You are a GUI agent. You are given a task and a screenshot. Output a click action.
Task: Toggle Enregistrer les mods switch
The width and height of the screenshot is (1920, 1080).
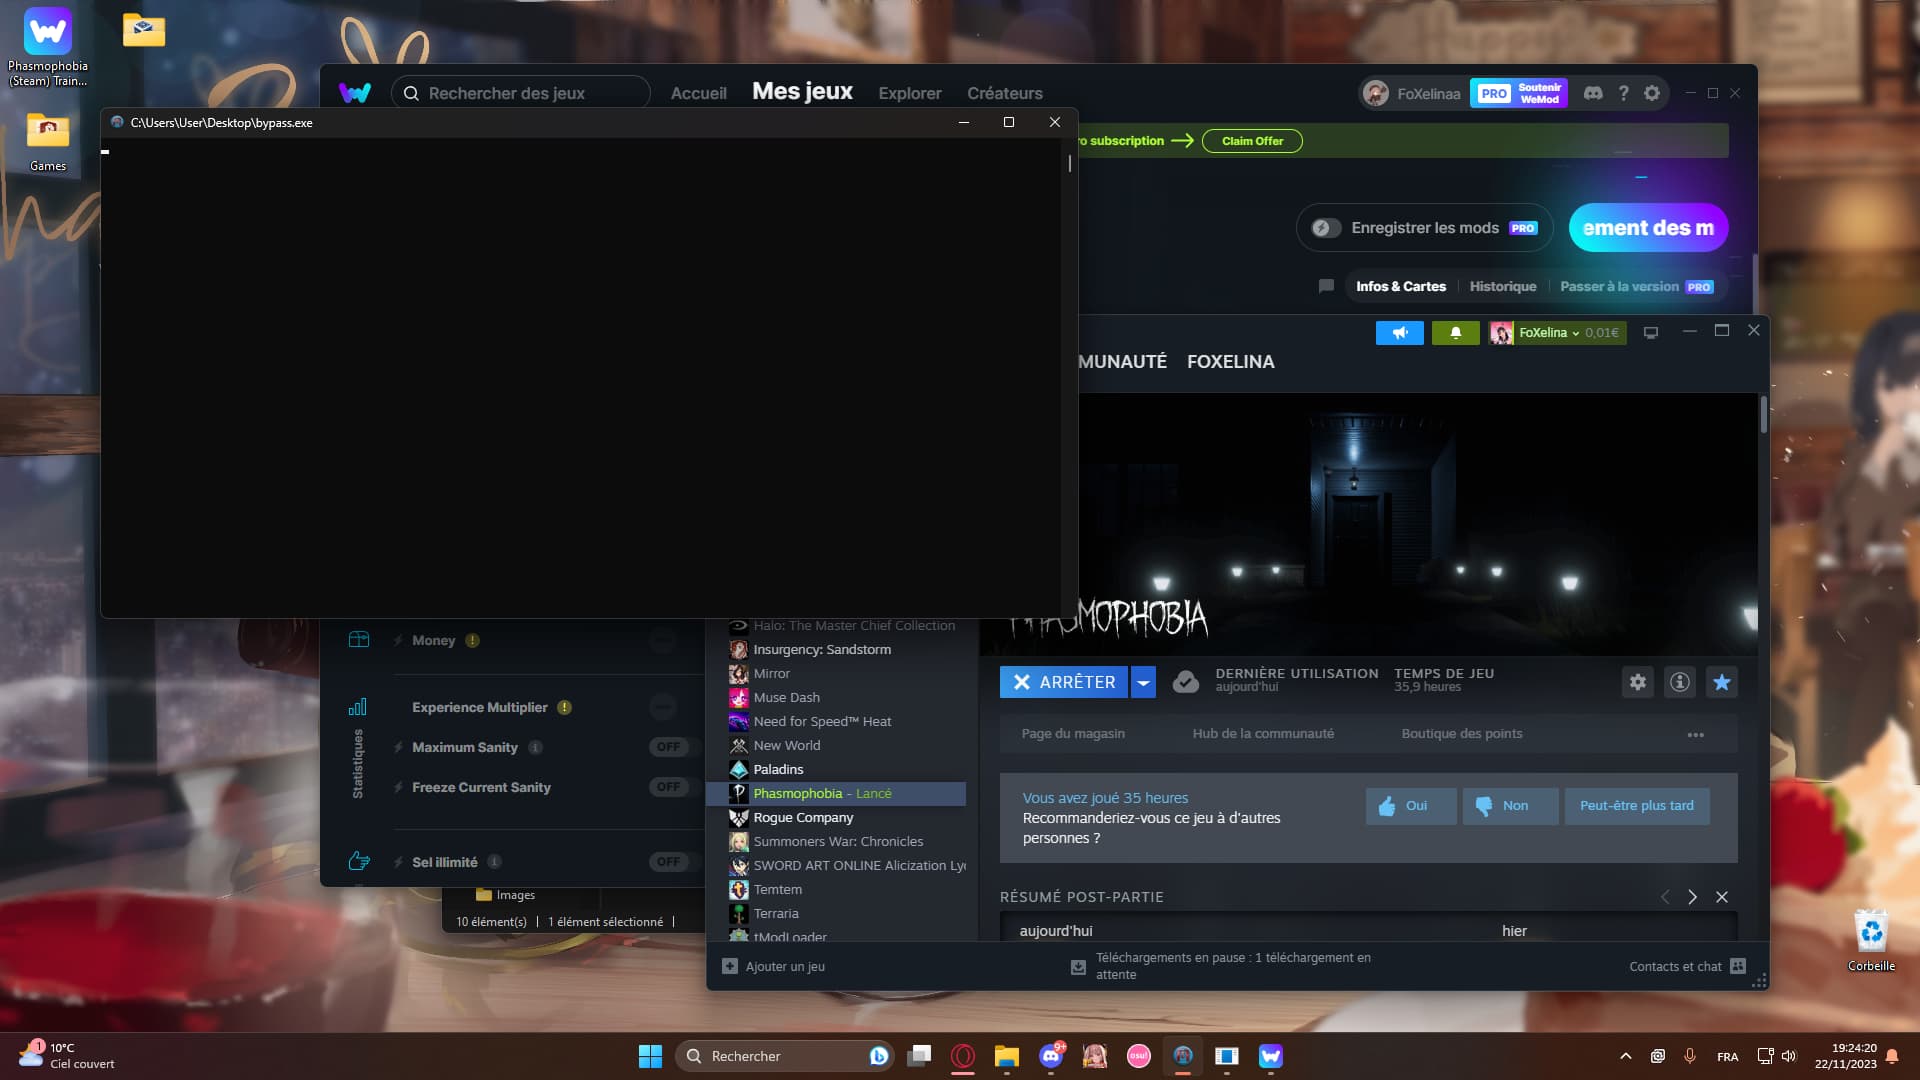coord(1326,228)
